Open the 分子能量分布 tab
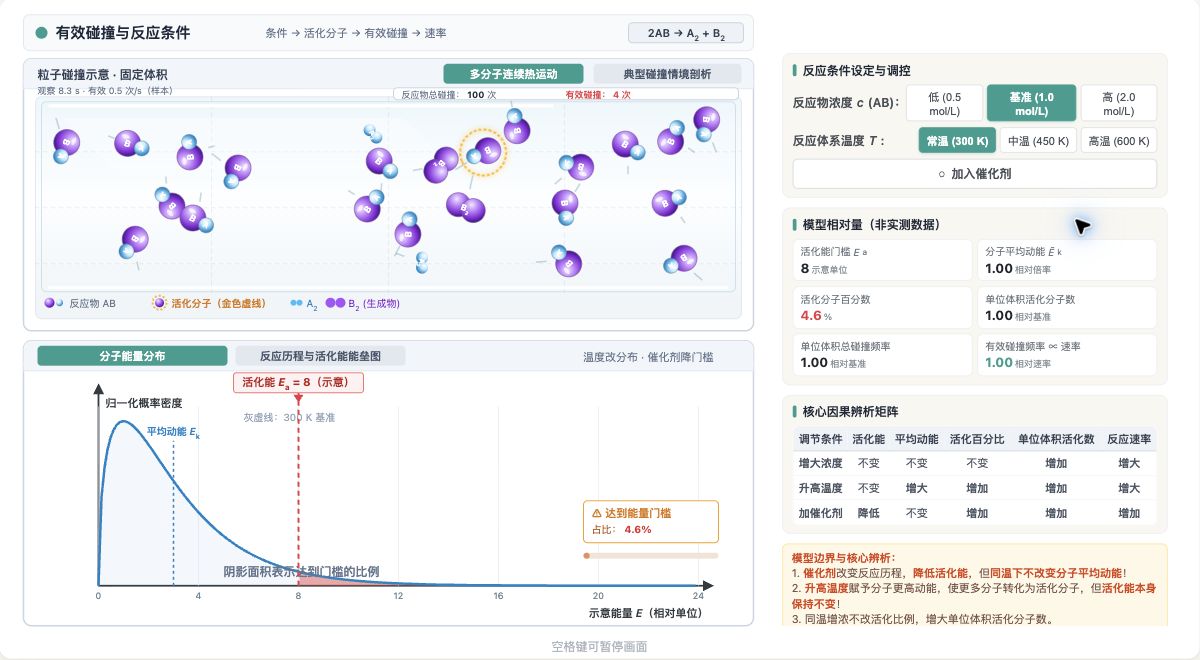Screen dimensions: 1200x660 tap(132, 356)
